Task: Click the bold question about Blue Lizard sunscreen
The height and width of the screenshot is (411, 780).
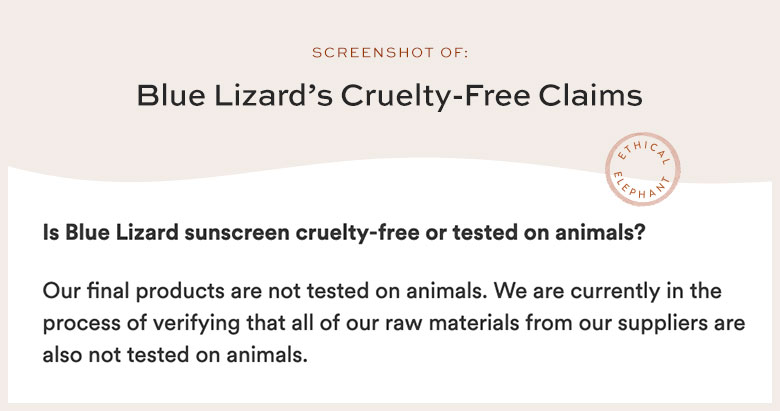Action: click(x=344, y=232)
